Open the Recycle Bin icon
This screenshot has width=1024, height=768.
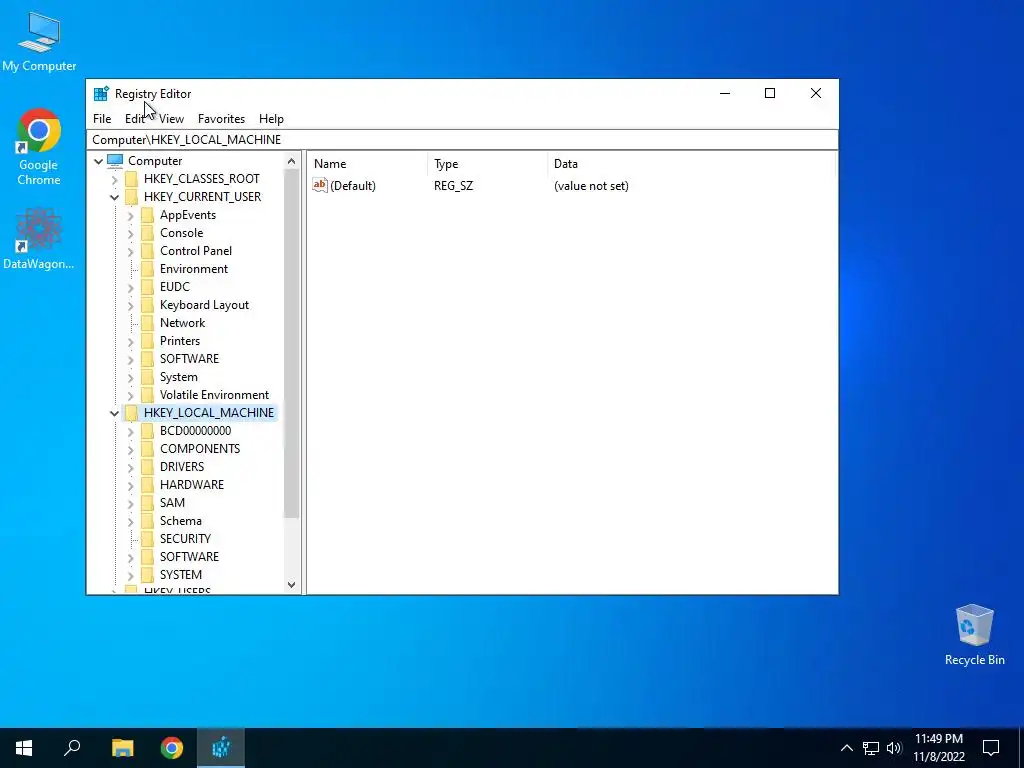click(x=974, y=635)
